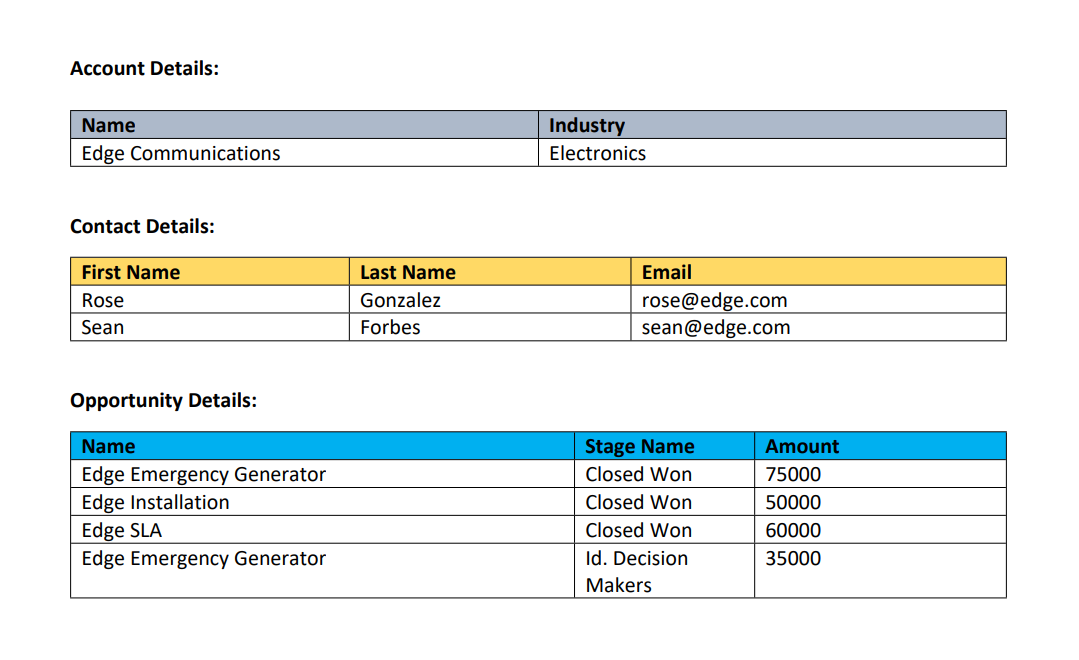Open the sean@edge.com email address
The height and width of the screenshot is (660, 1079).
pos(716,328)
